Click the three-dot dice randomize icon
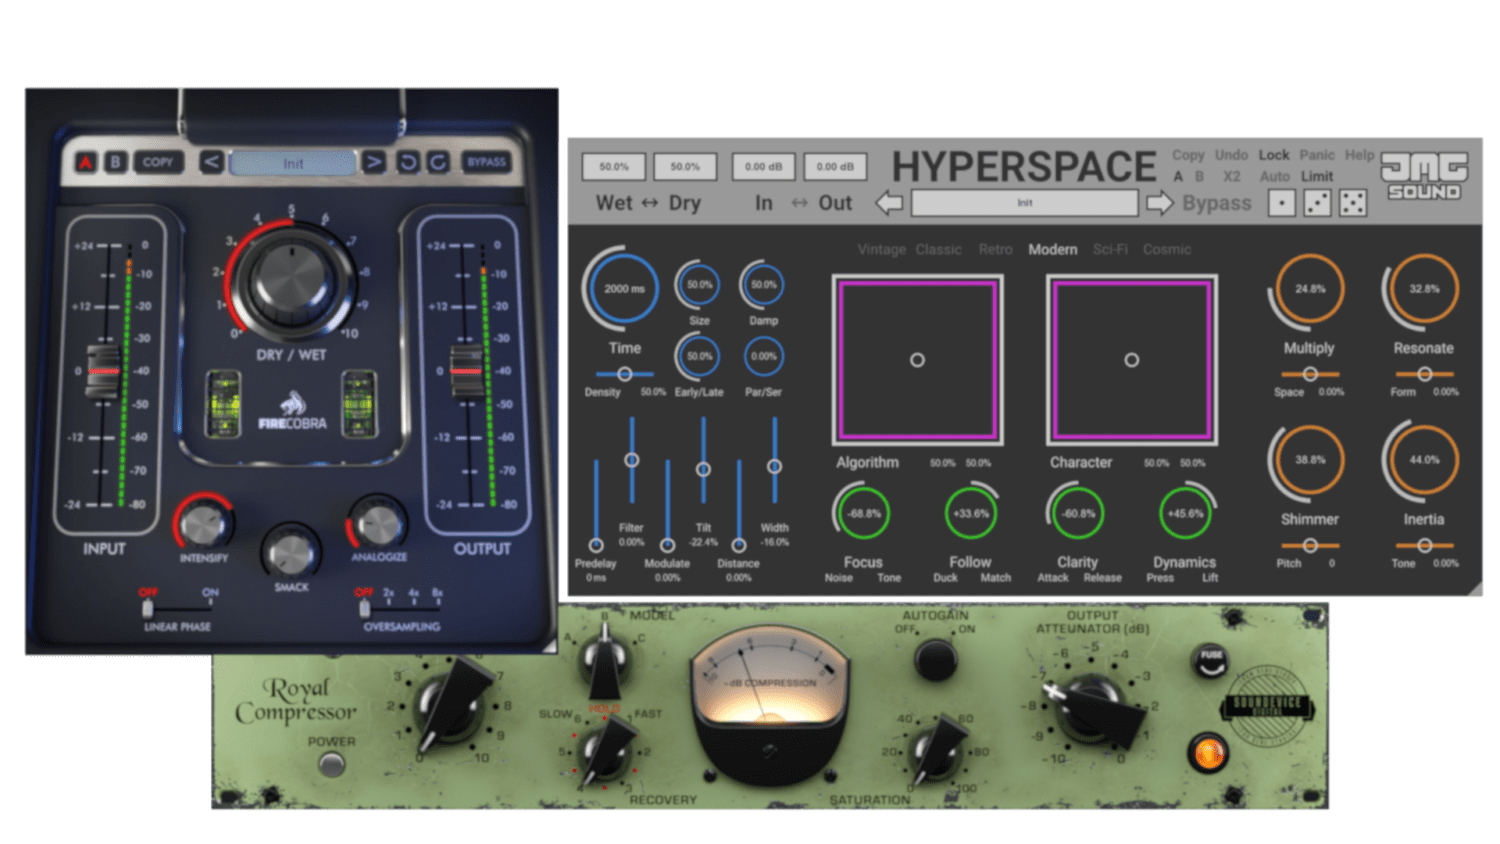This screenshot has height=844, width=1500. click(1317, 203)
